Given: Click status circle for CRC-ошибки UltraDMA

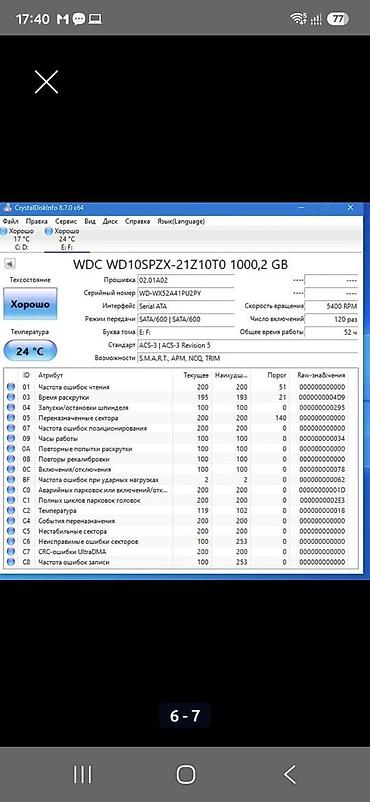Looking at the screenshot, I should [x=11, y=552].
